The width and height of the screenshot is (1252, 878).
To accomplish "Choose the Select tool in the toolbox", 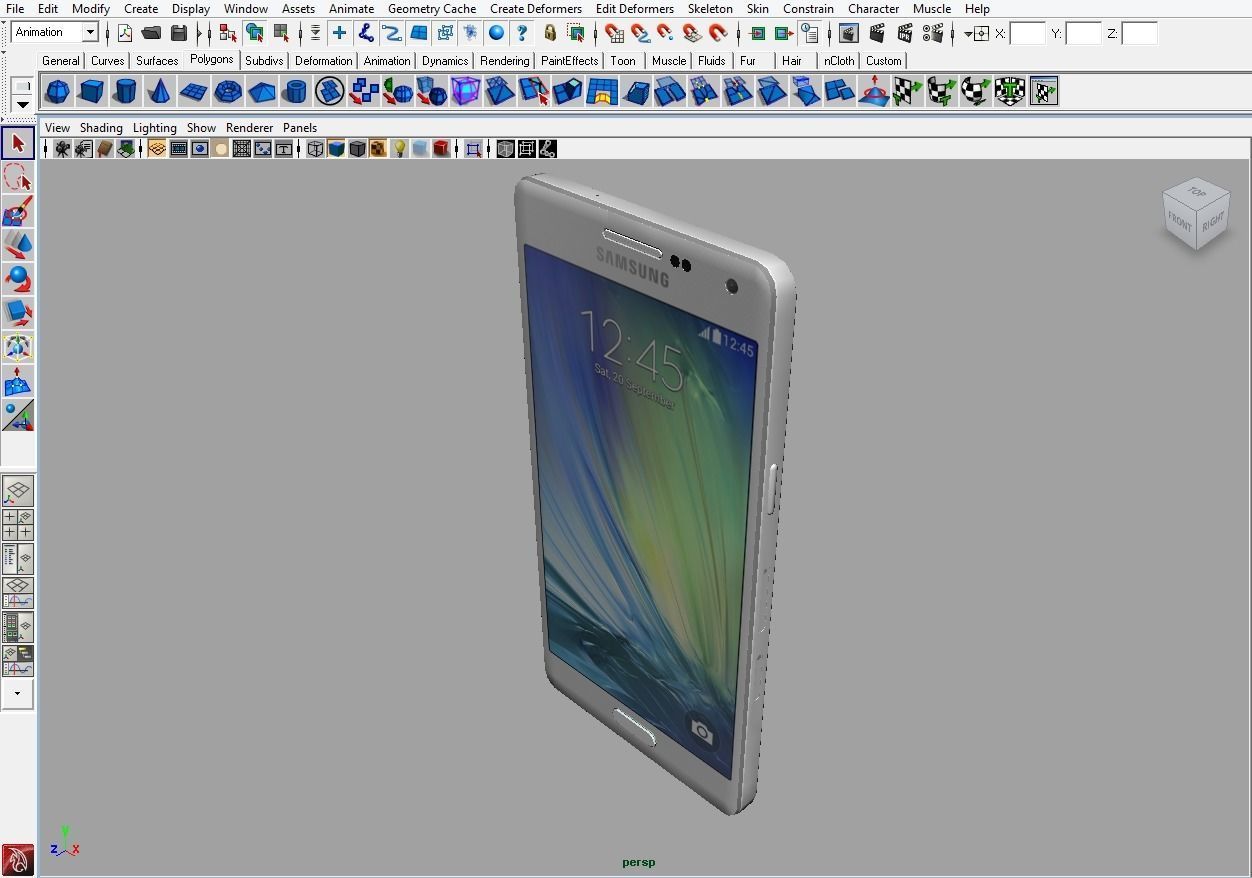I will tap(18, 143).
